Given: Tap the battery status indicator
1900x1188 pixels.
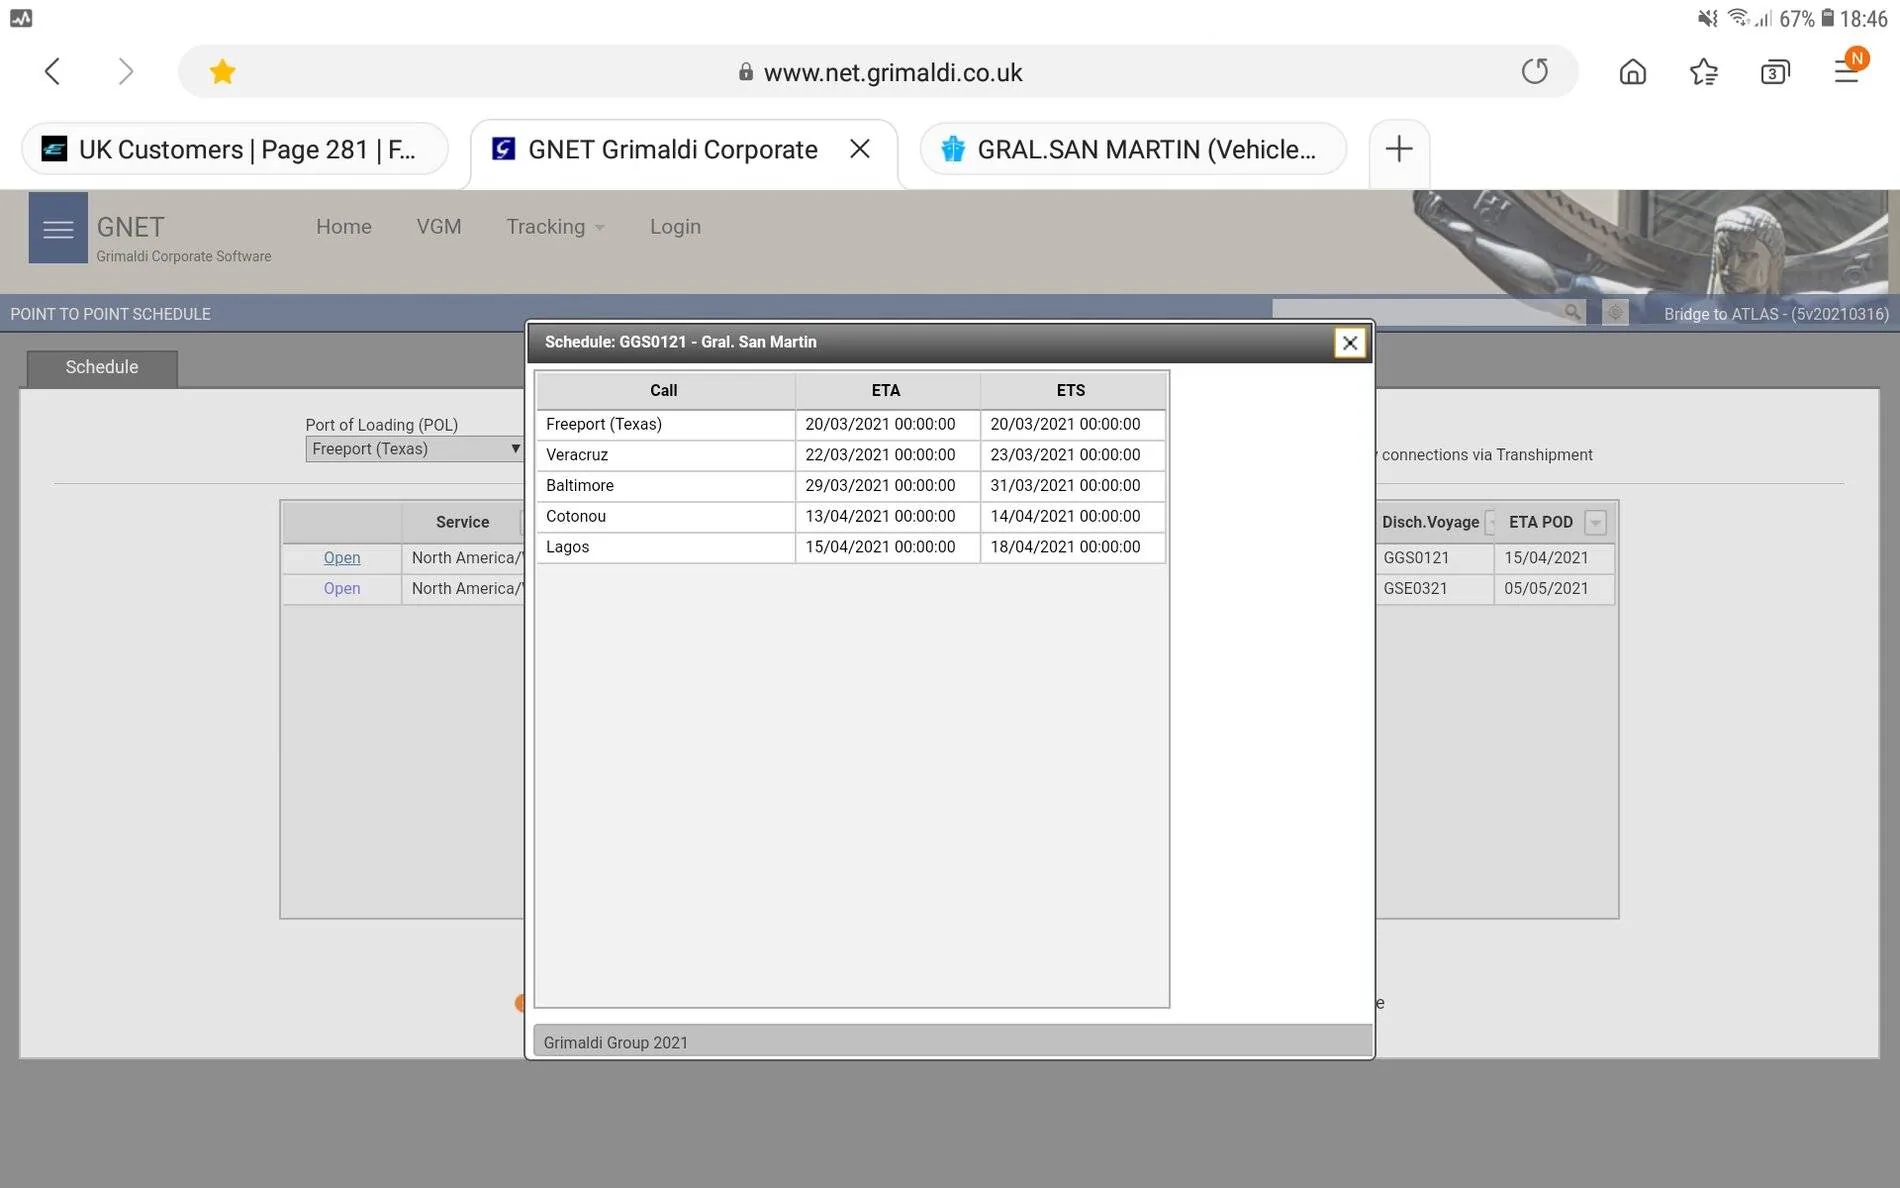Looking at the screenshot, I should 1827,18.
